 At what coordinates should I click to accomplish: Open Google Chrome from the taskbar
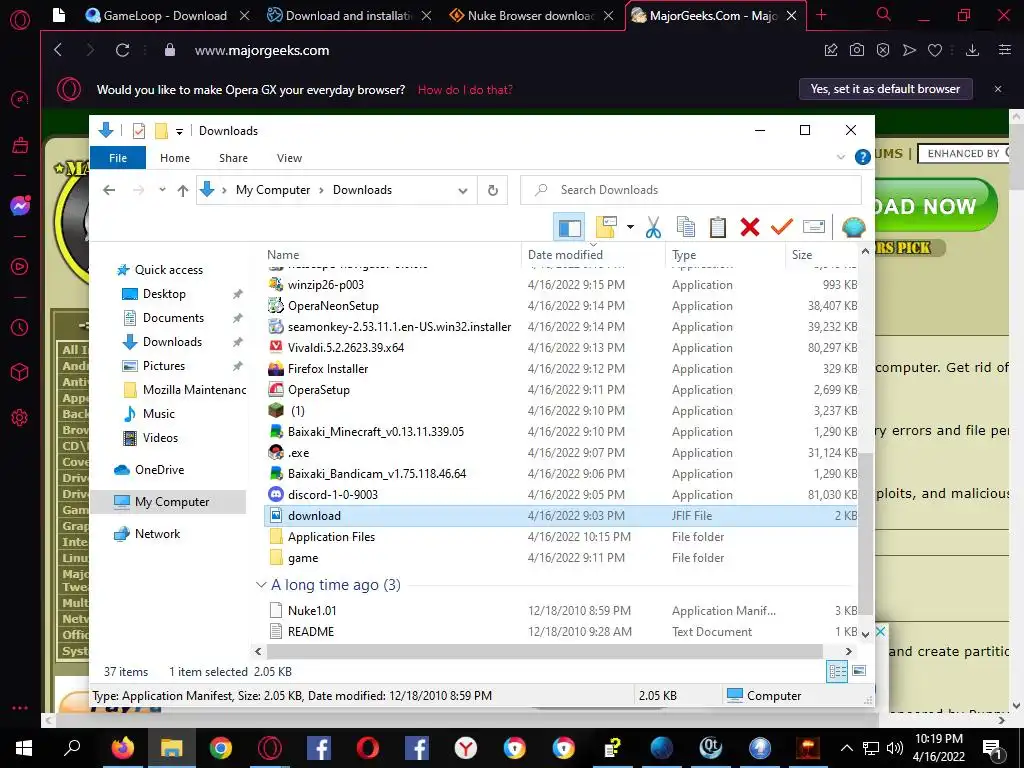click(221, 748)
